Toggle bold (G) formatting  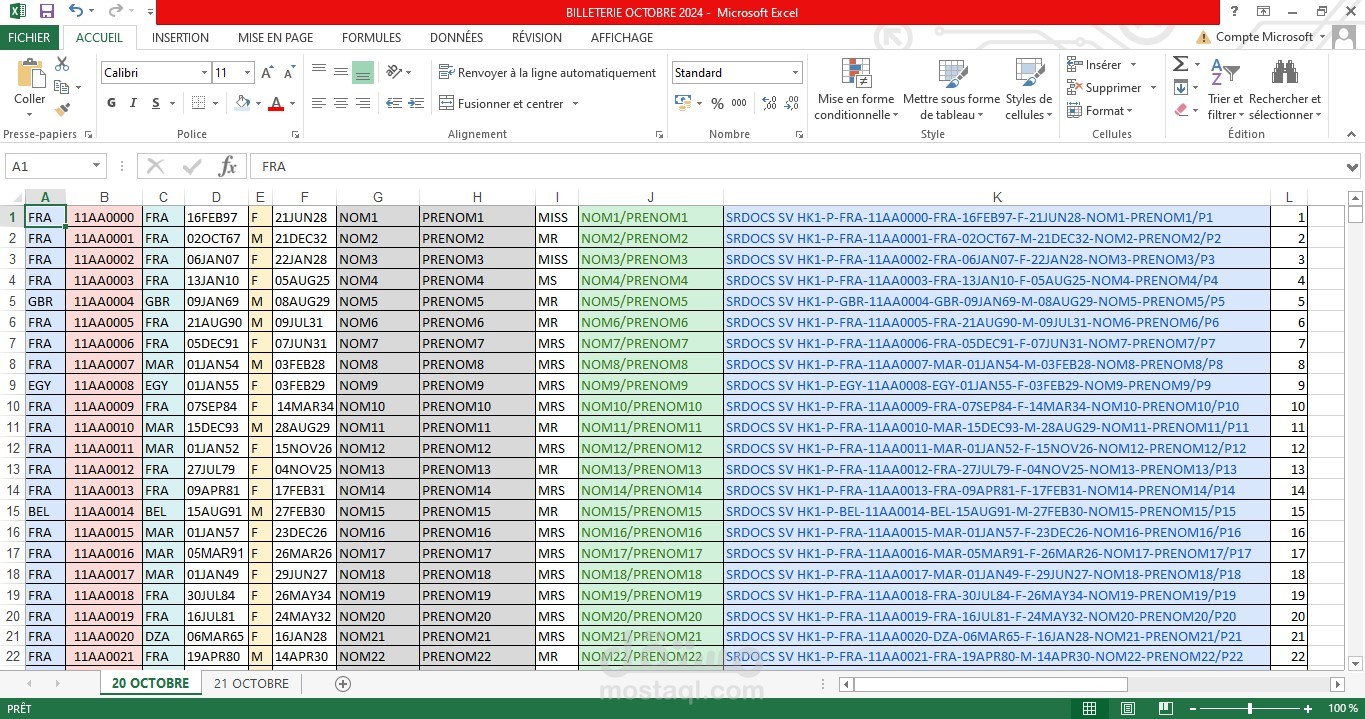pyautogui.click(x=111, y=103)
